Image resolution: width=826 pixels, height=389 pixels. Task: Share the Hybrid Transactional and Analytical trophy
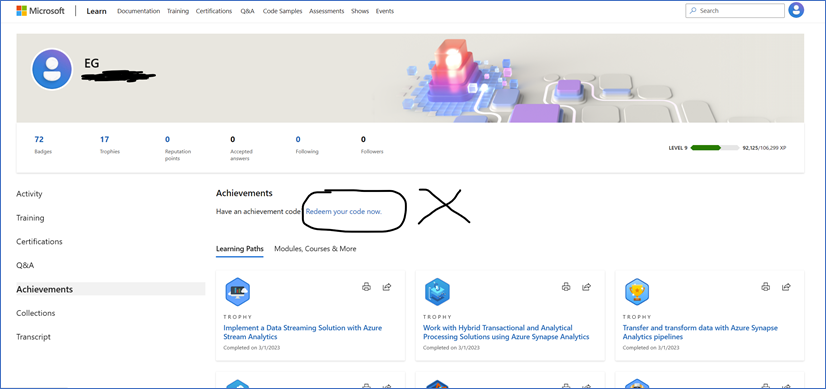point(586,287)
